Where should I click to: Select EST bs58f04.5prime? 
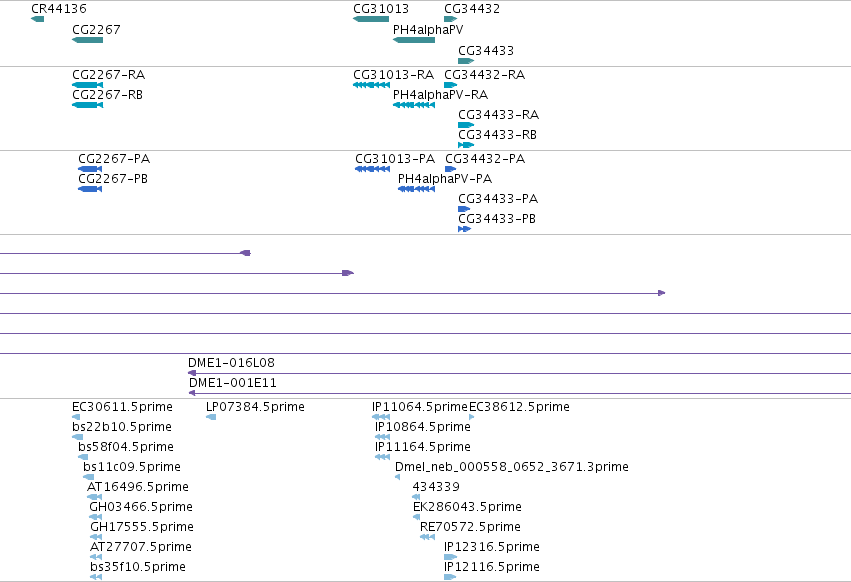83,457
